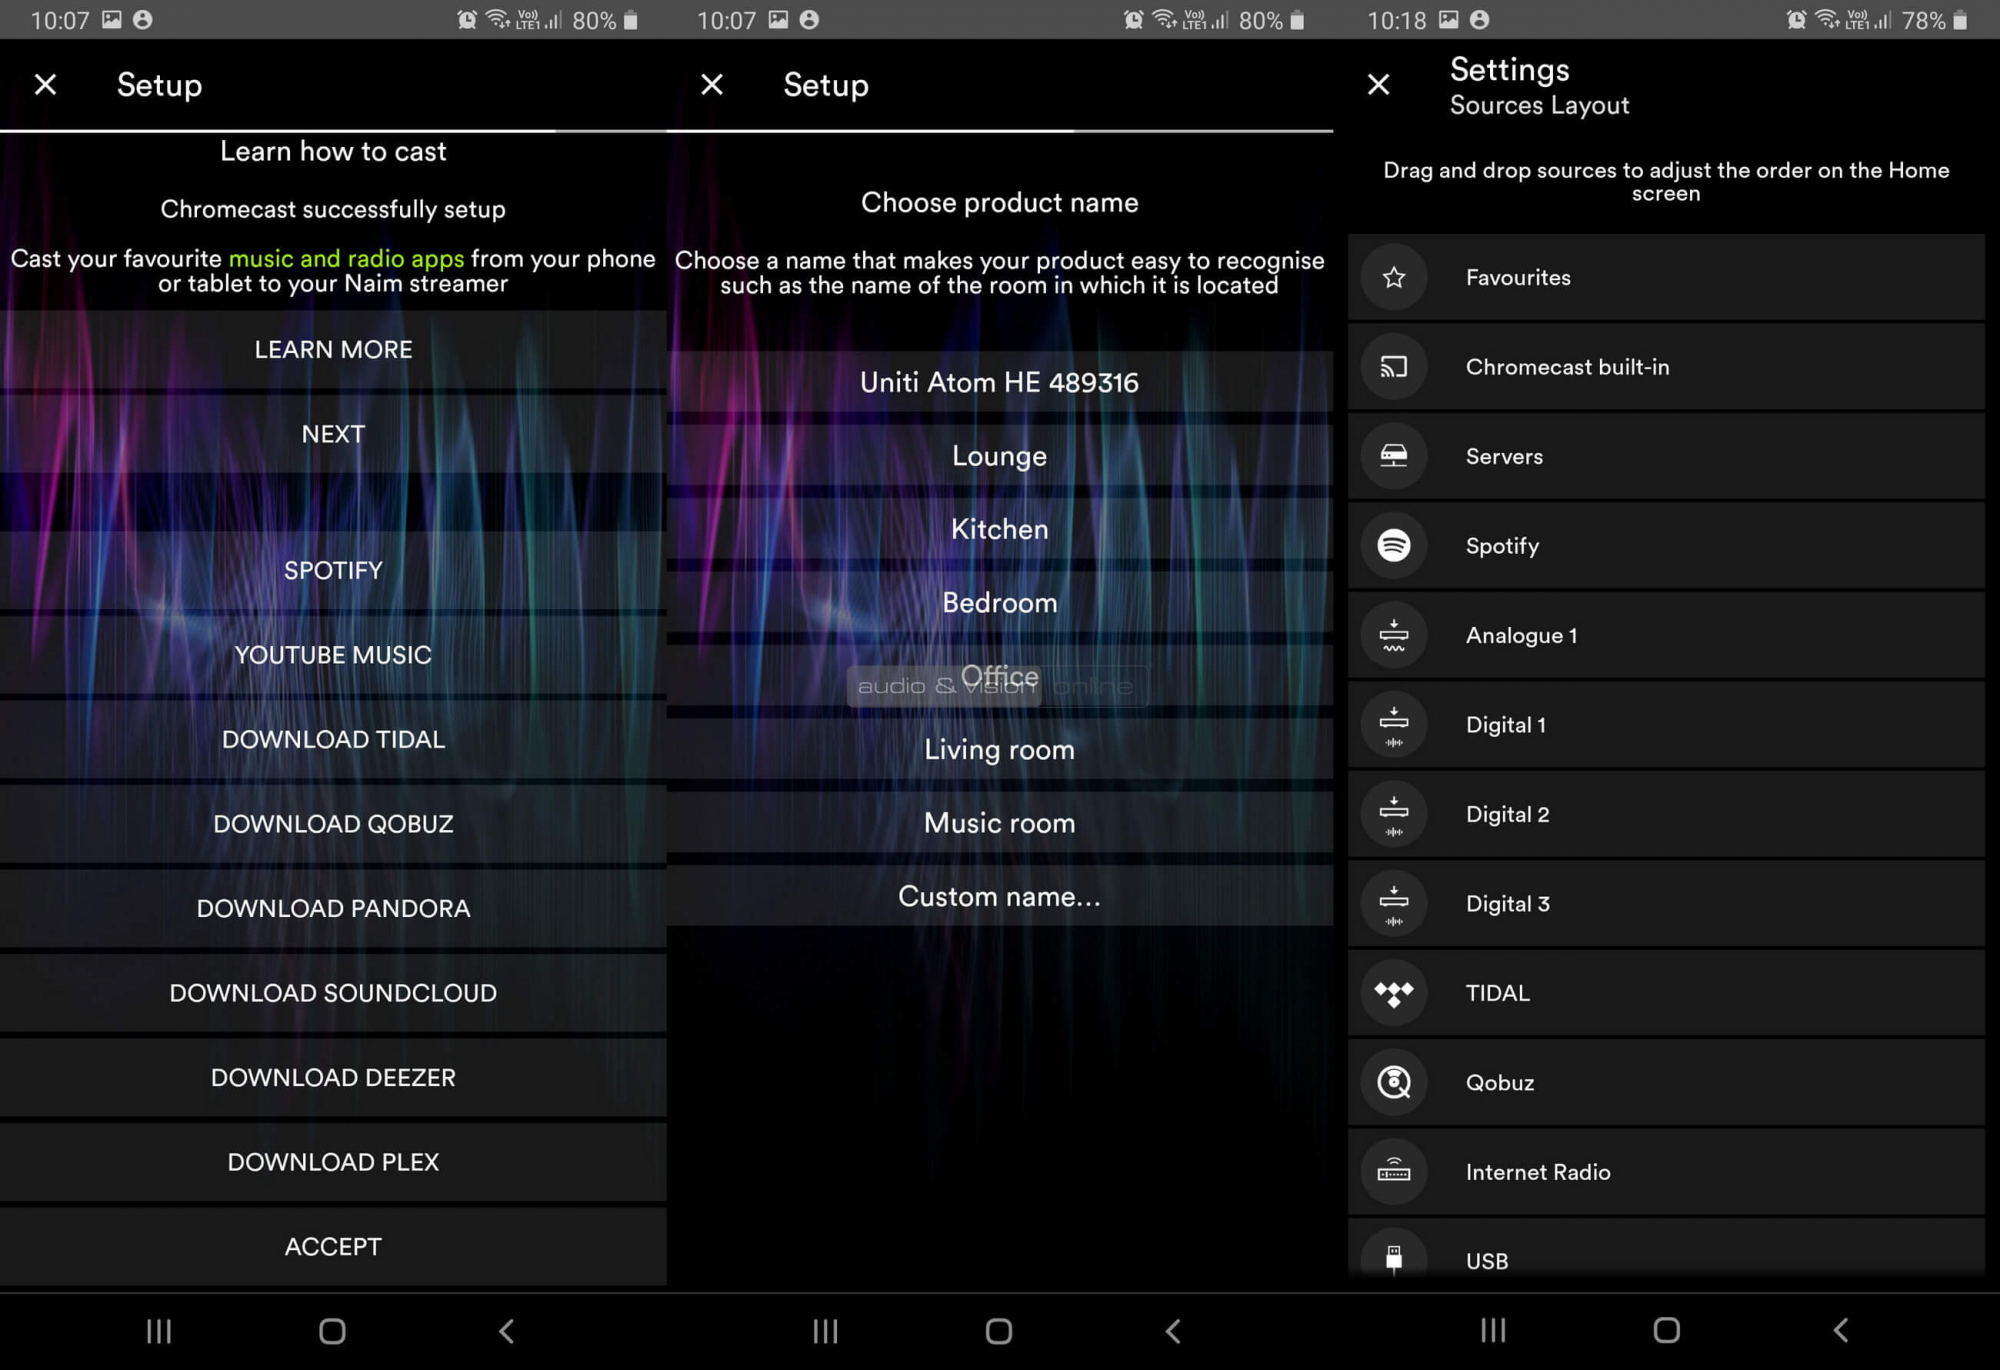Tap the home icon under Learn how to cast screen
The image size is (2000, 1370).
(x=332, y=1331)
